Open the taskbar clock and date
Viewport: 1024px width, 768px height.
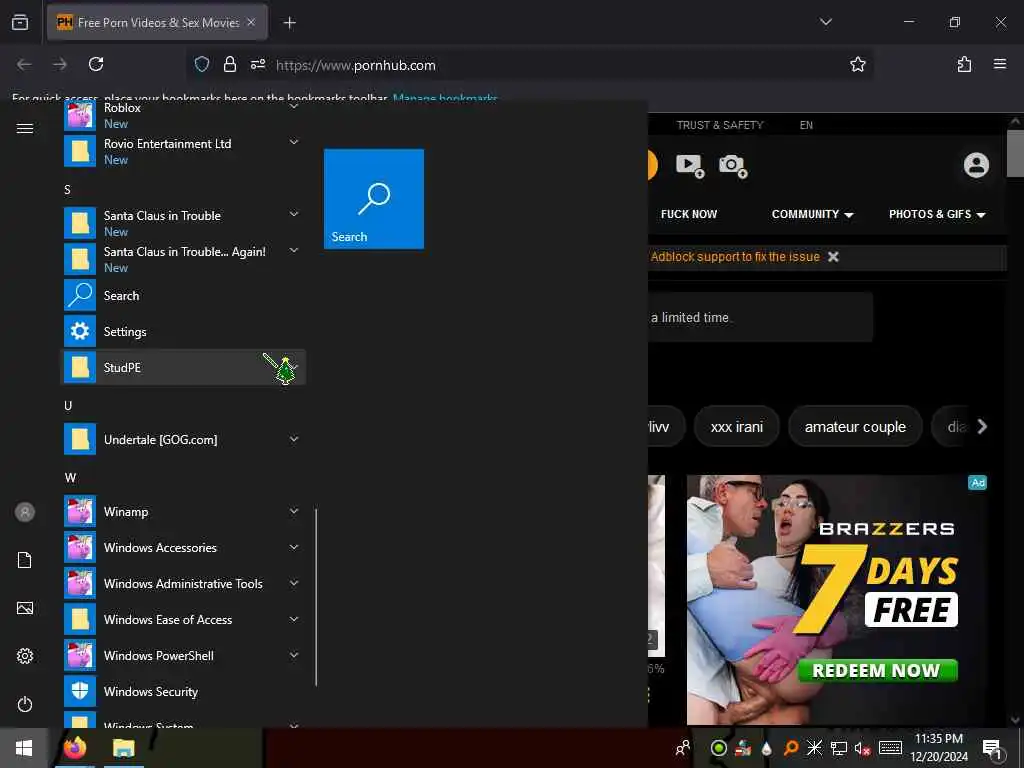pos(939,748)
